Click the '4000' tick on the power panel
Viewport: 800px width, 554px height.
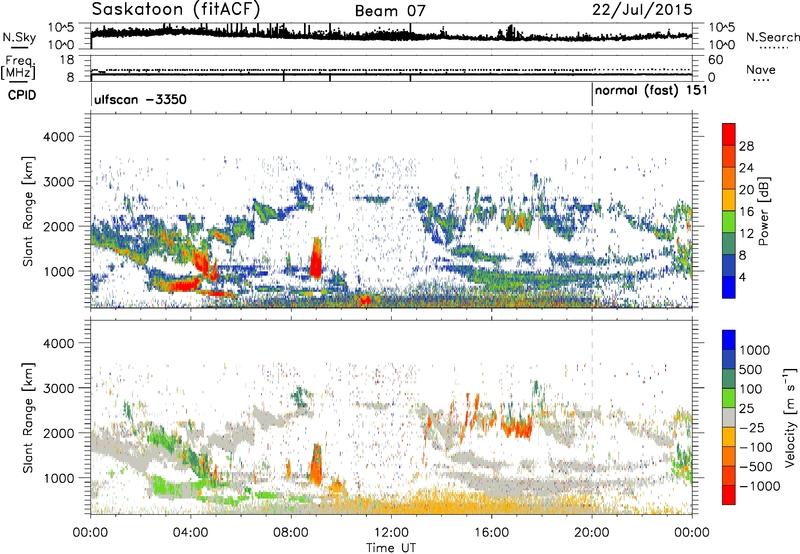click(58, 137)
